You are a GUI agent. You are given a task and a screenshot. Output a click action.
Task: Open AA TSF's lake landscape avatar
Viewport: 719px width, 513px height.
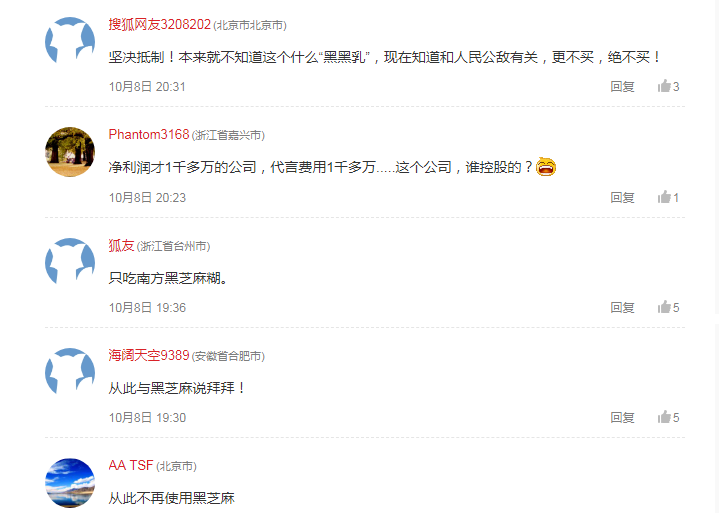70,483
